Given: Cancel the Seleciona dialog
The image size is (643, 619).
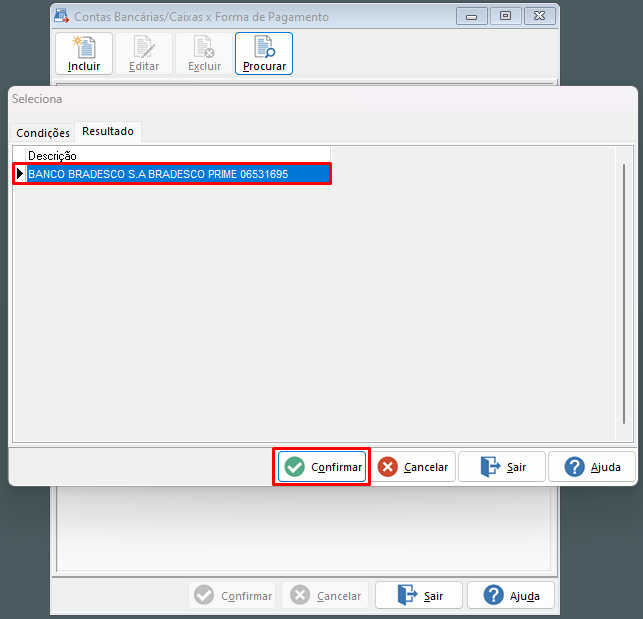Looking at the screenshot, I should coord(413,467).
